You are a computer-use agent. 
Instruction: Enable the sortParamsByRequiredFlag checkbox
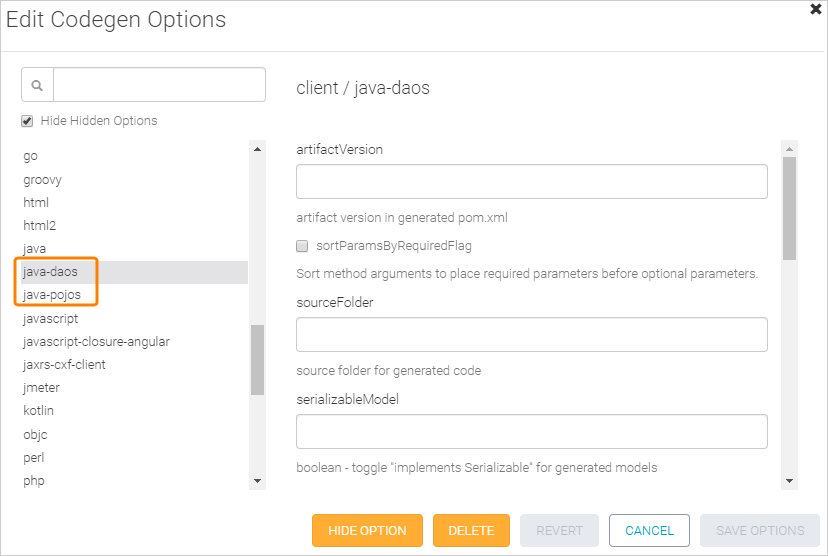pos(302,246)
